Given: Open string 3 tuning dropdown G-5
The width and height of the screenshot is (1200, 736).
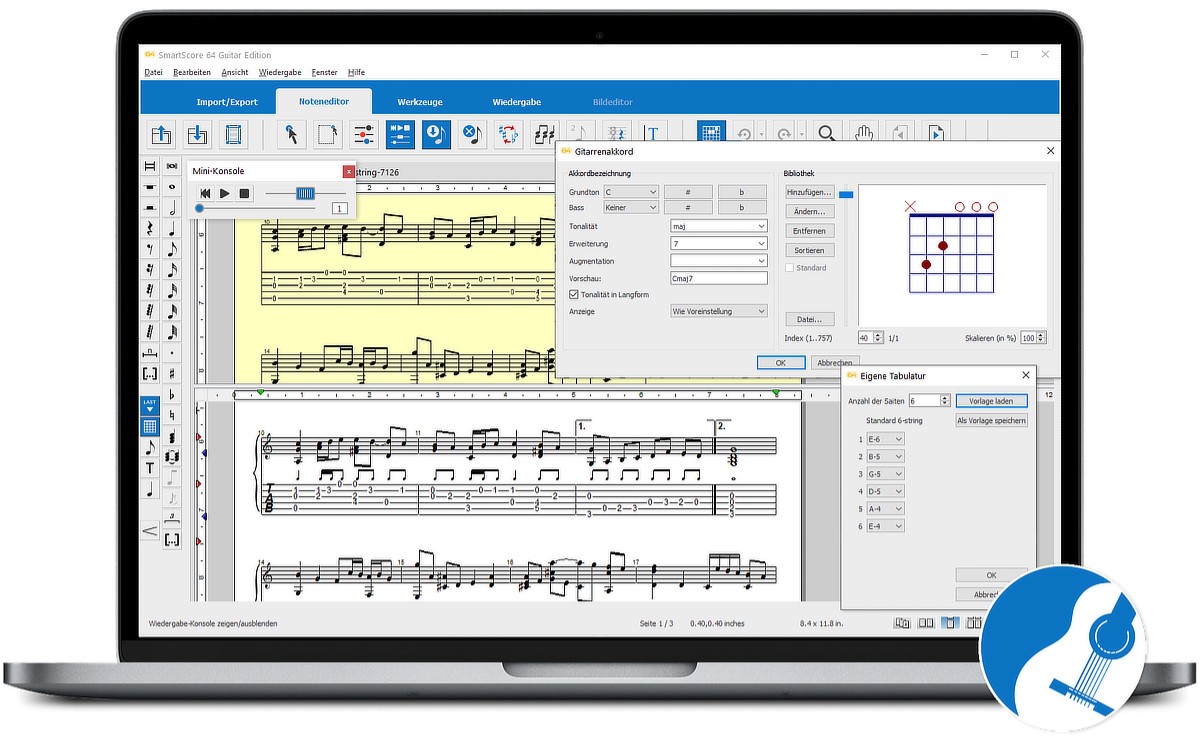Looking at the screenshot, I should pyautogui.click(x=886, y=474).
